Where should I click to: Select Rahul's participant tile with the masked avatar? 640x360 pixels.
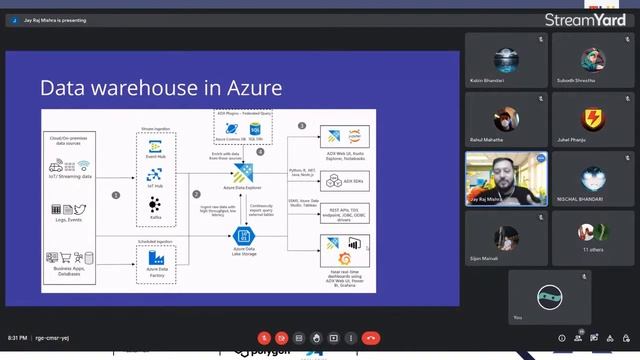coord(506,120)
